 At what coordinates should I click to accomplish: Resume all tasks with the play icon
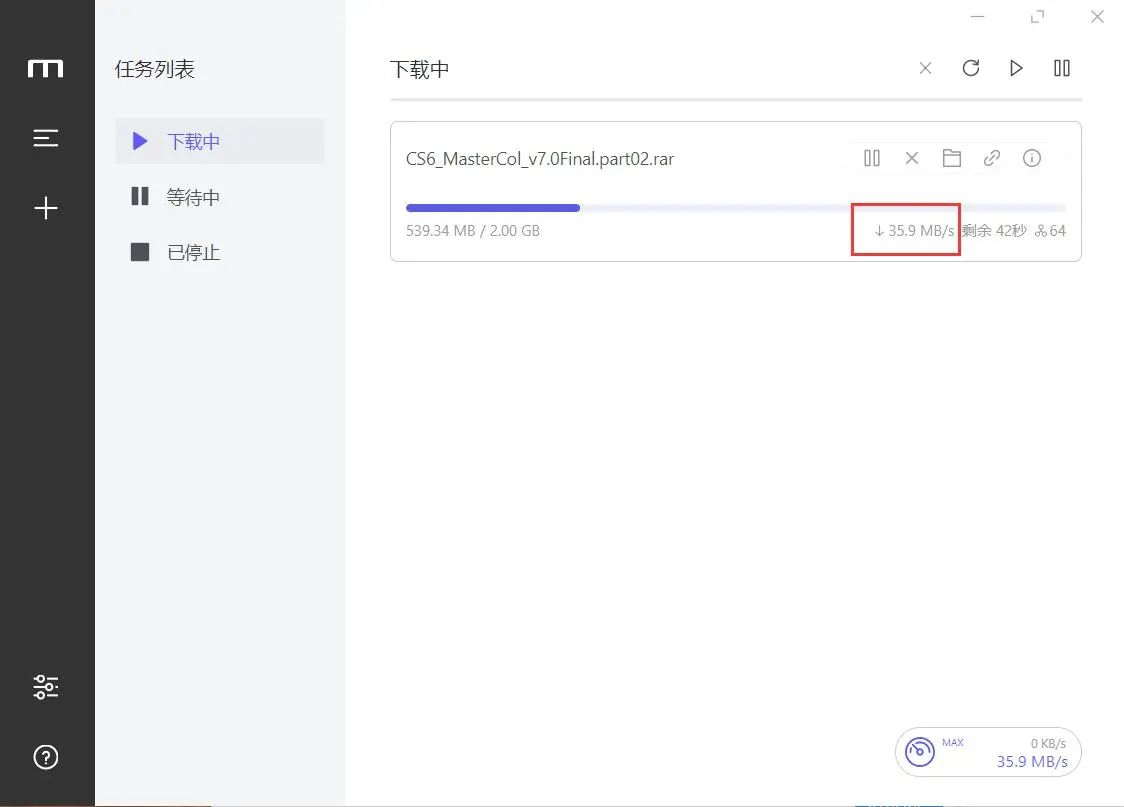tap(1016, 68)
